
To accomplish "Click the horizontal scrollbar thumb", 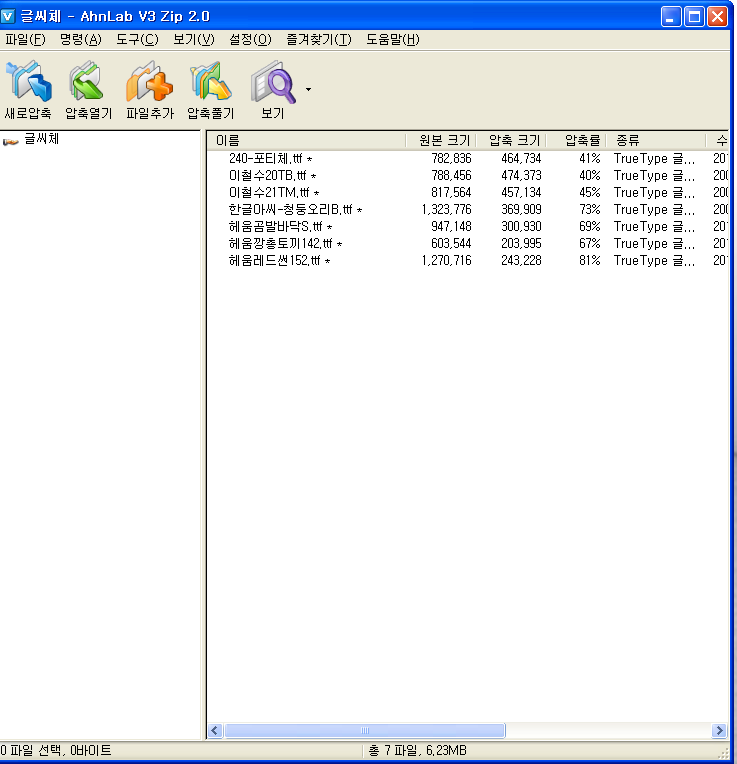I will pos(364,730).
